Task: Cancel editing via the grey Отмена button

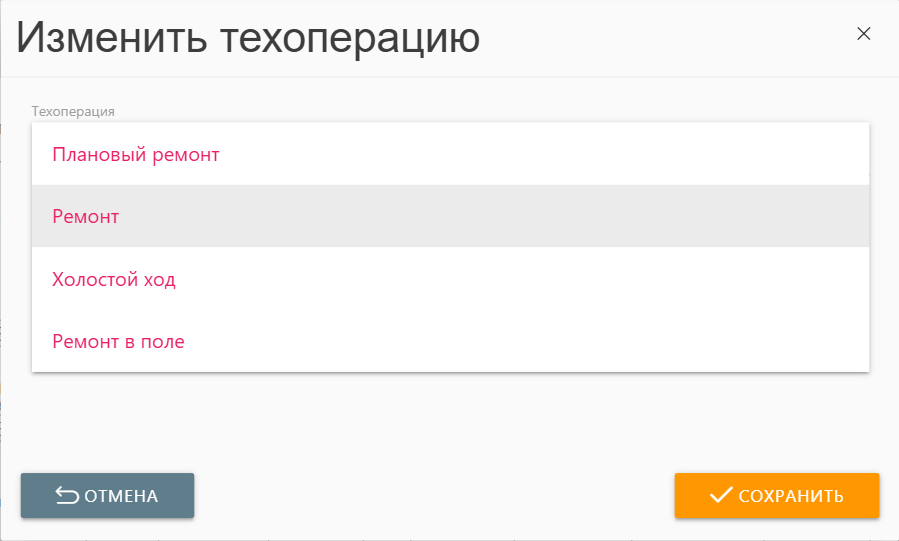Action: pos(107,496)
